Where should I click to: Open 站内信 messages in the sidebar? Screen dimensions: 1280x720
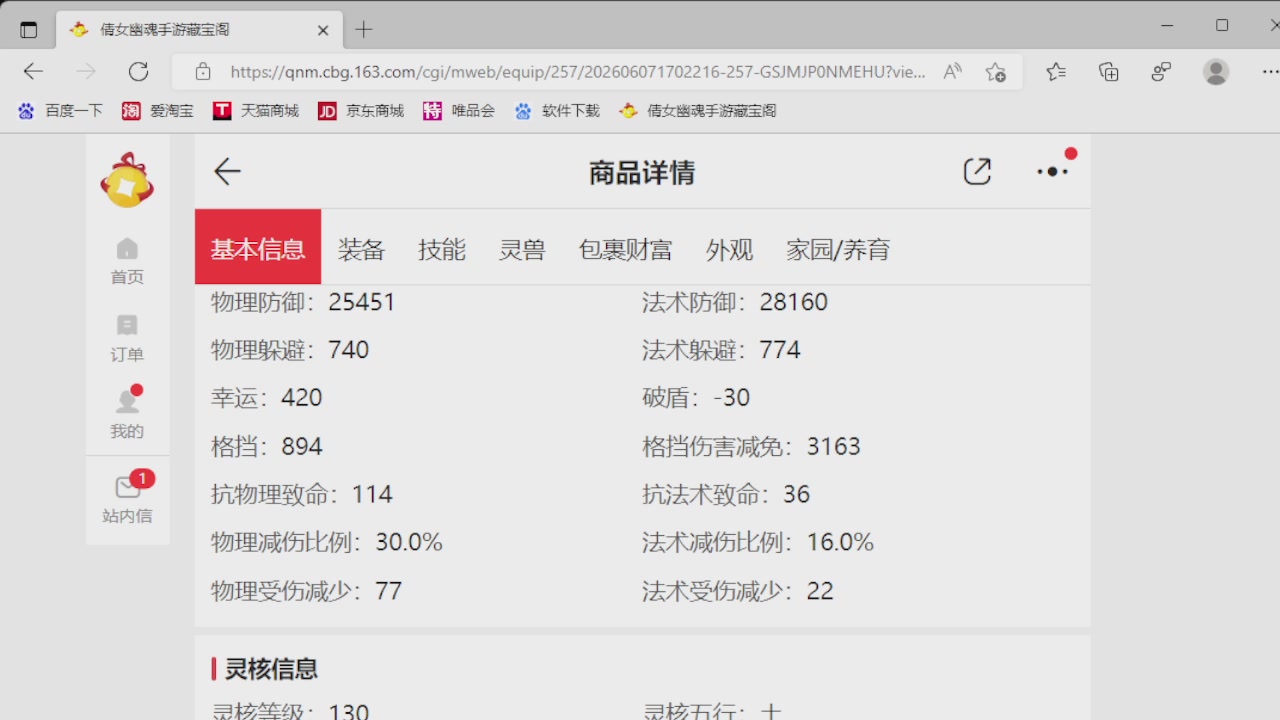click(127, 499)
